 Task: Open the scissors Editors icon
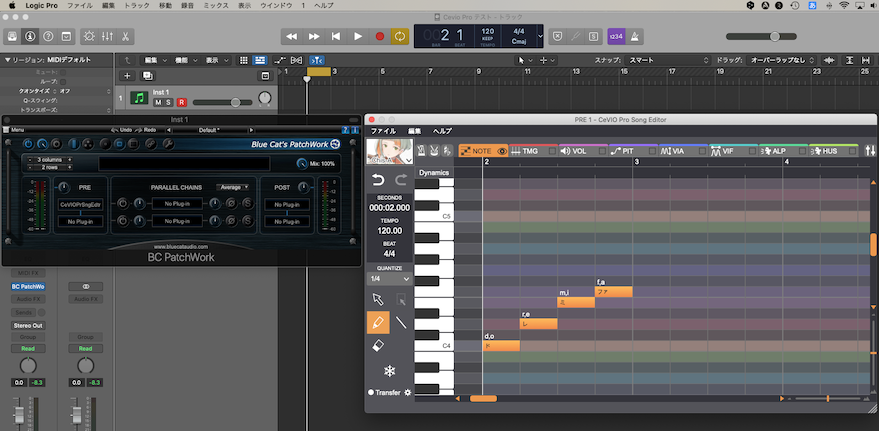tap(125, 36)
